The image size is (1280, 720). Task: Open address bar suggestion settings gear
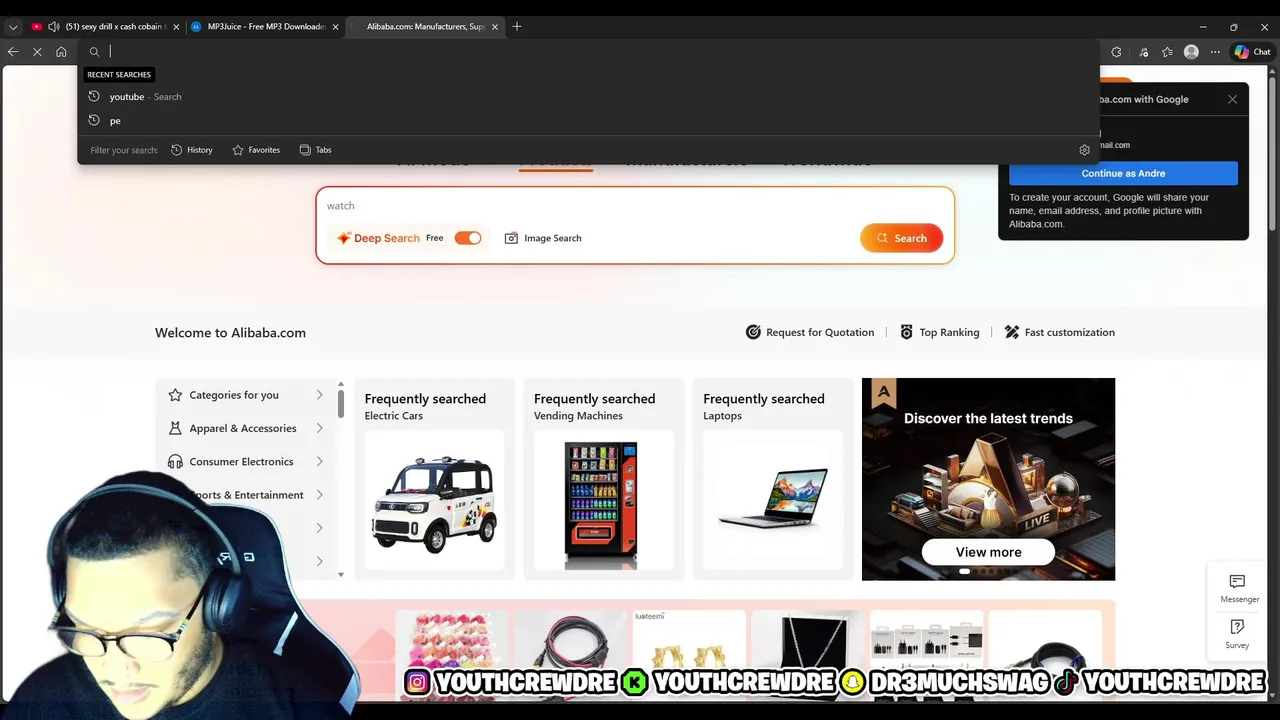click(1084, 150)
